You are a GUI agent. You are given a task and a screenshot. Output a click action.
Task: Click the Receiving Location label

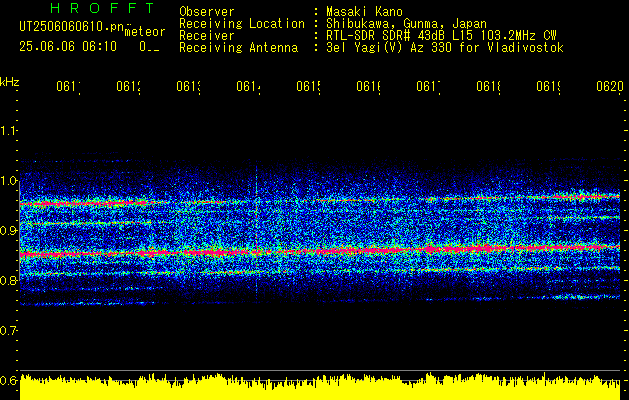pyautogui.click(x=242, y=24)
